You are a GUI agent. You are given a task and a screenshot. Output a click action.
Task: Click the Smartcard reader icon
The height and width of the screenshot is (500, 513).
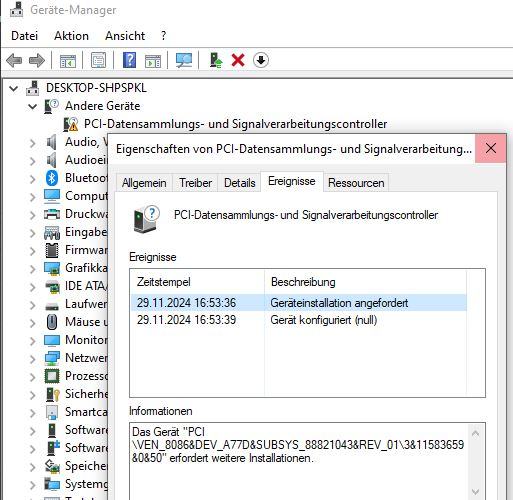52,412
